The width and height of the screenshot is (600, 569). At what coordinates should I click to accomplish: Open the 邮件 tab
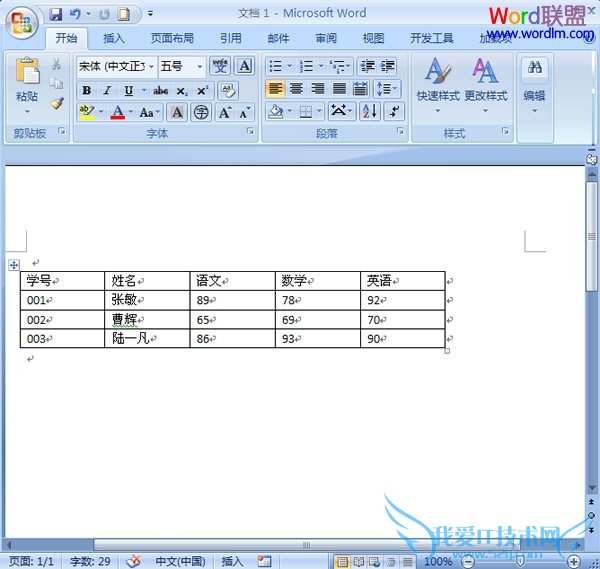278,38
